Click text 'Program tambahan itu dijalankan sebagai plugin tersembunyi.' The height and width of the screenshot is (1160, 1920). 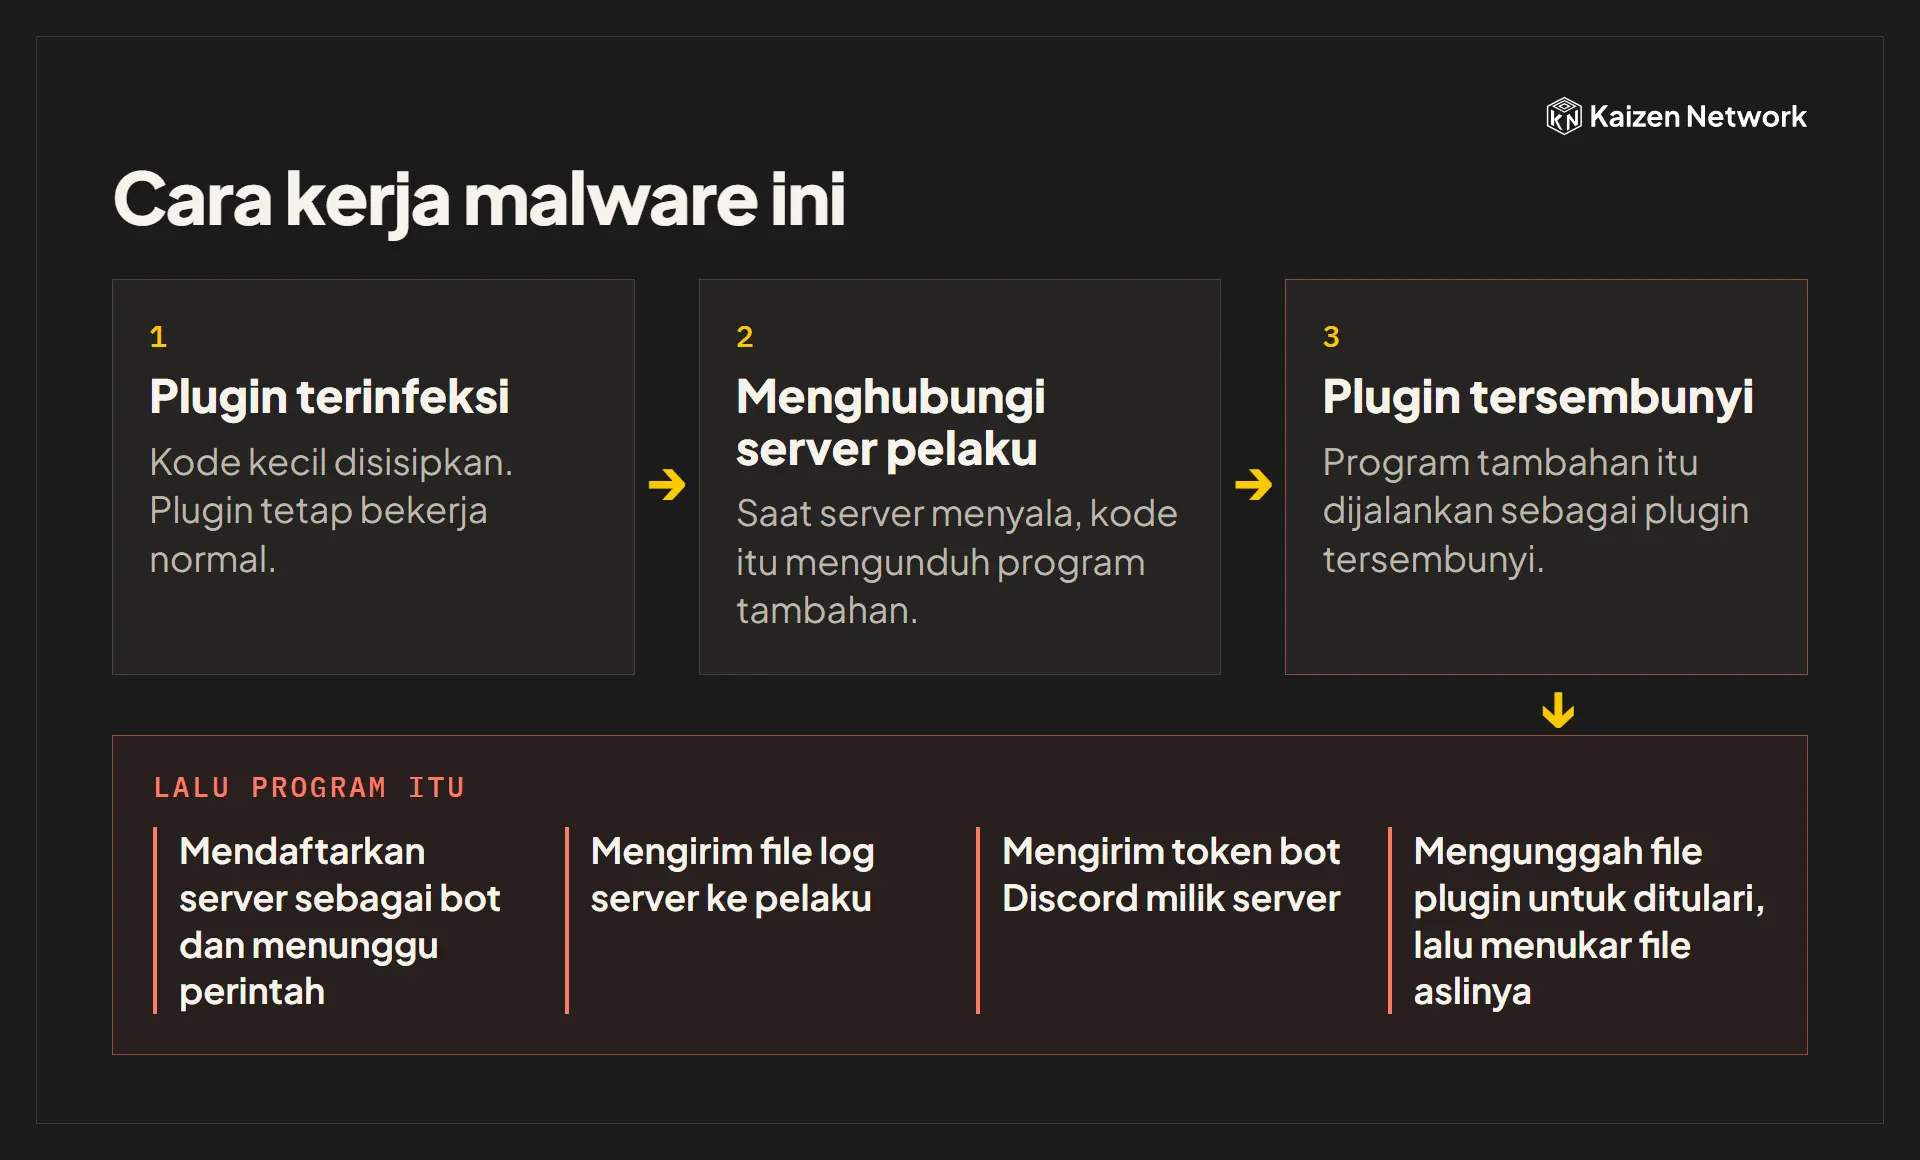click(x=1535, y=510)
